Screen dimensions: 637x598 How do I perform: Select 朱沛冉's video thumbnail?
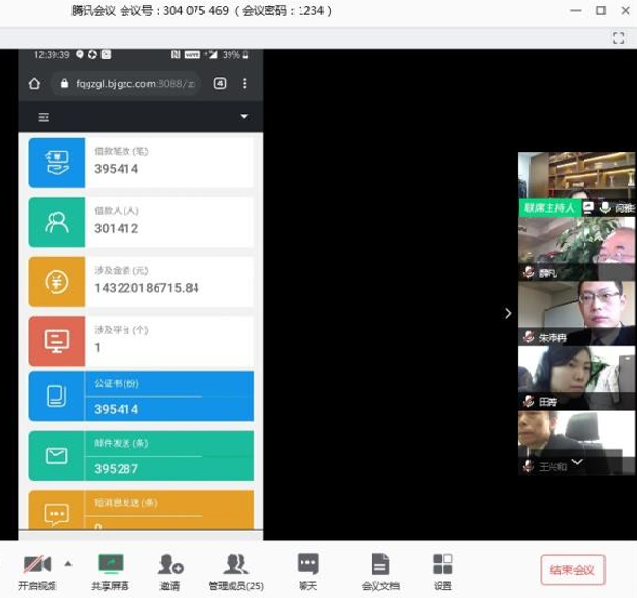click(576, 313)
